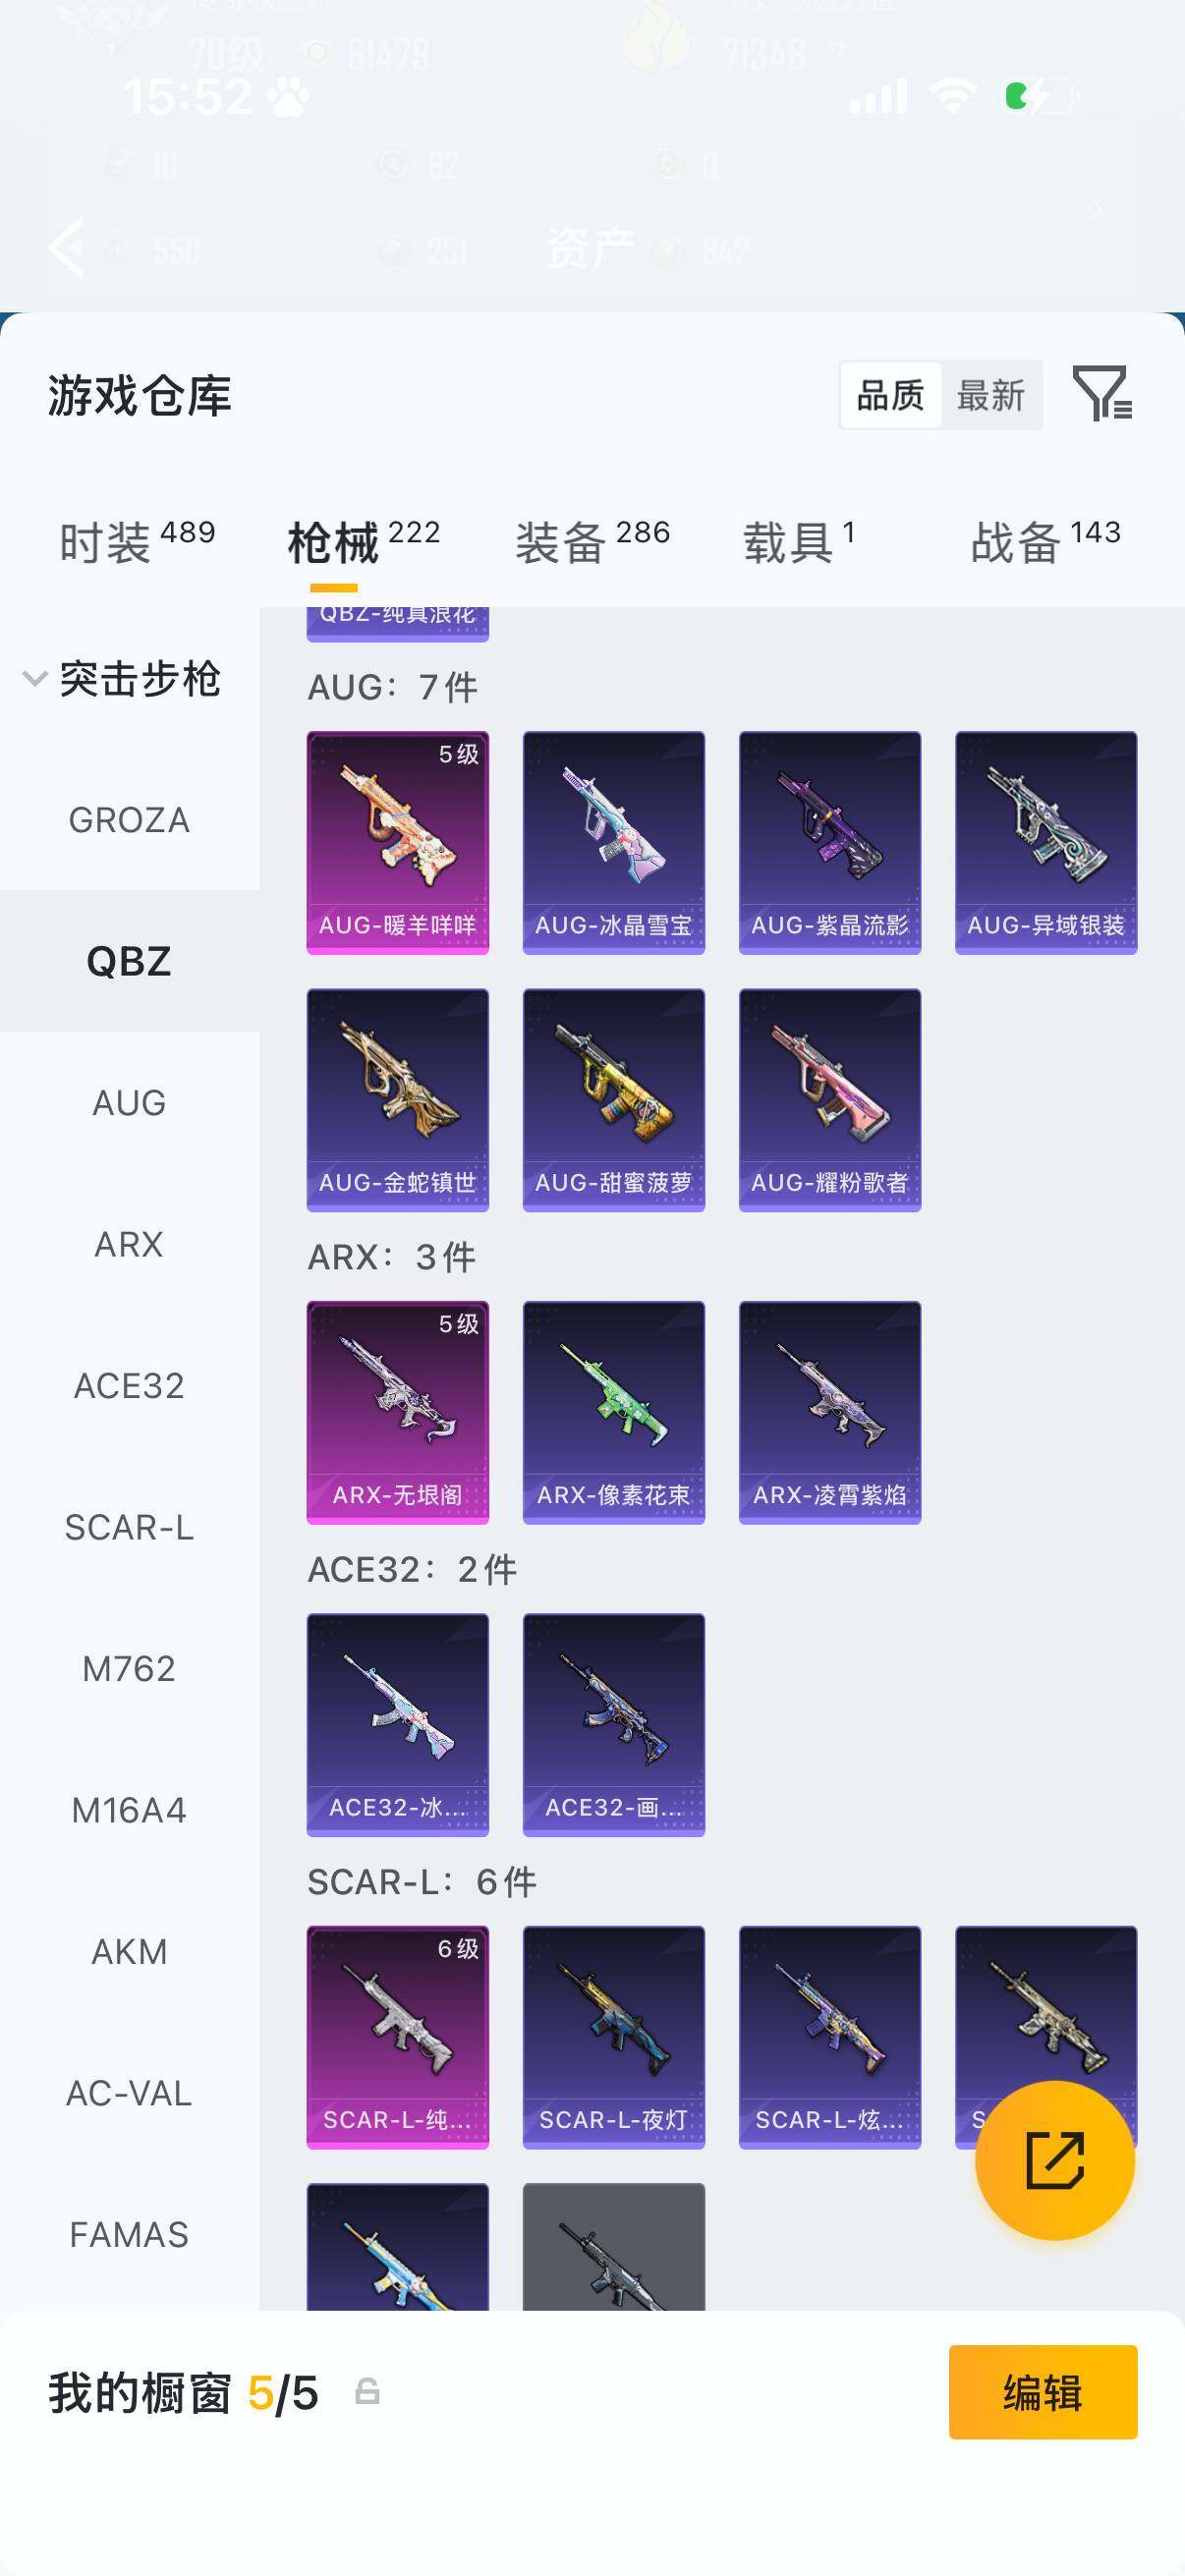Collapse the 突击步枪 category chevron

(x=35, y=679)
